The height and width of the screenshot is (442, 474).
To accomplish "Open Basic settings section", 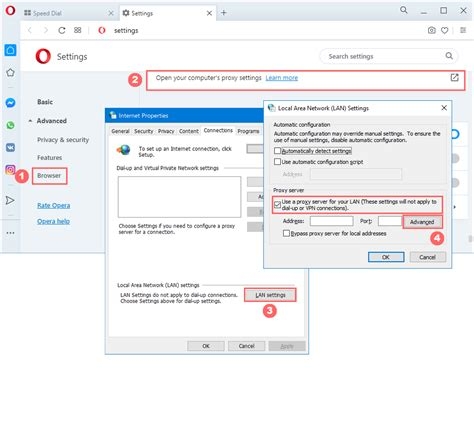I will coord(45,102).
